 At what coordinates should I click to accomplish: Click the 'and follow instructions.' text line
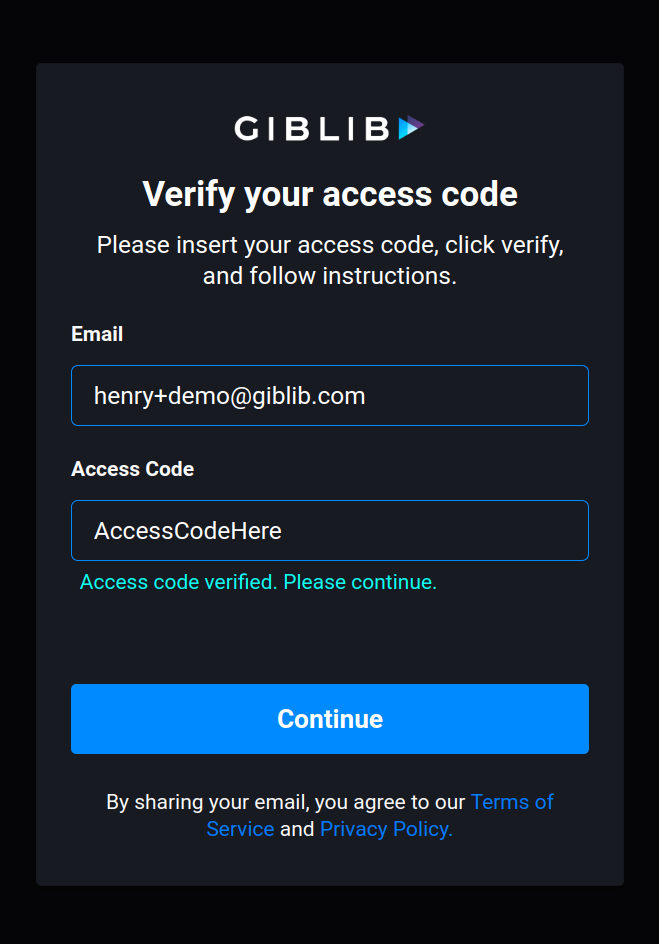tap(330, 275)
